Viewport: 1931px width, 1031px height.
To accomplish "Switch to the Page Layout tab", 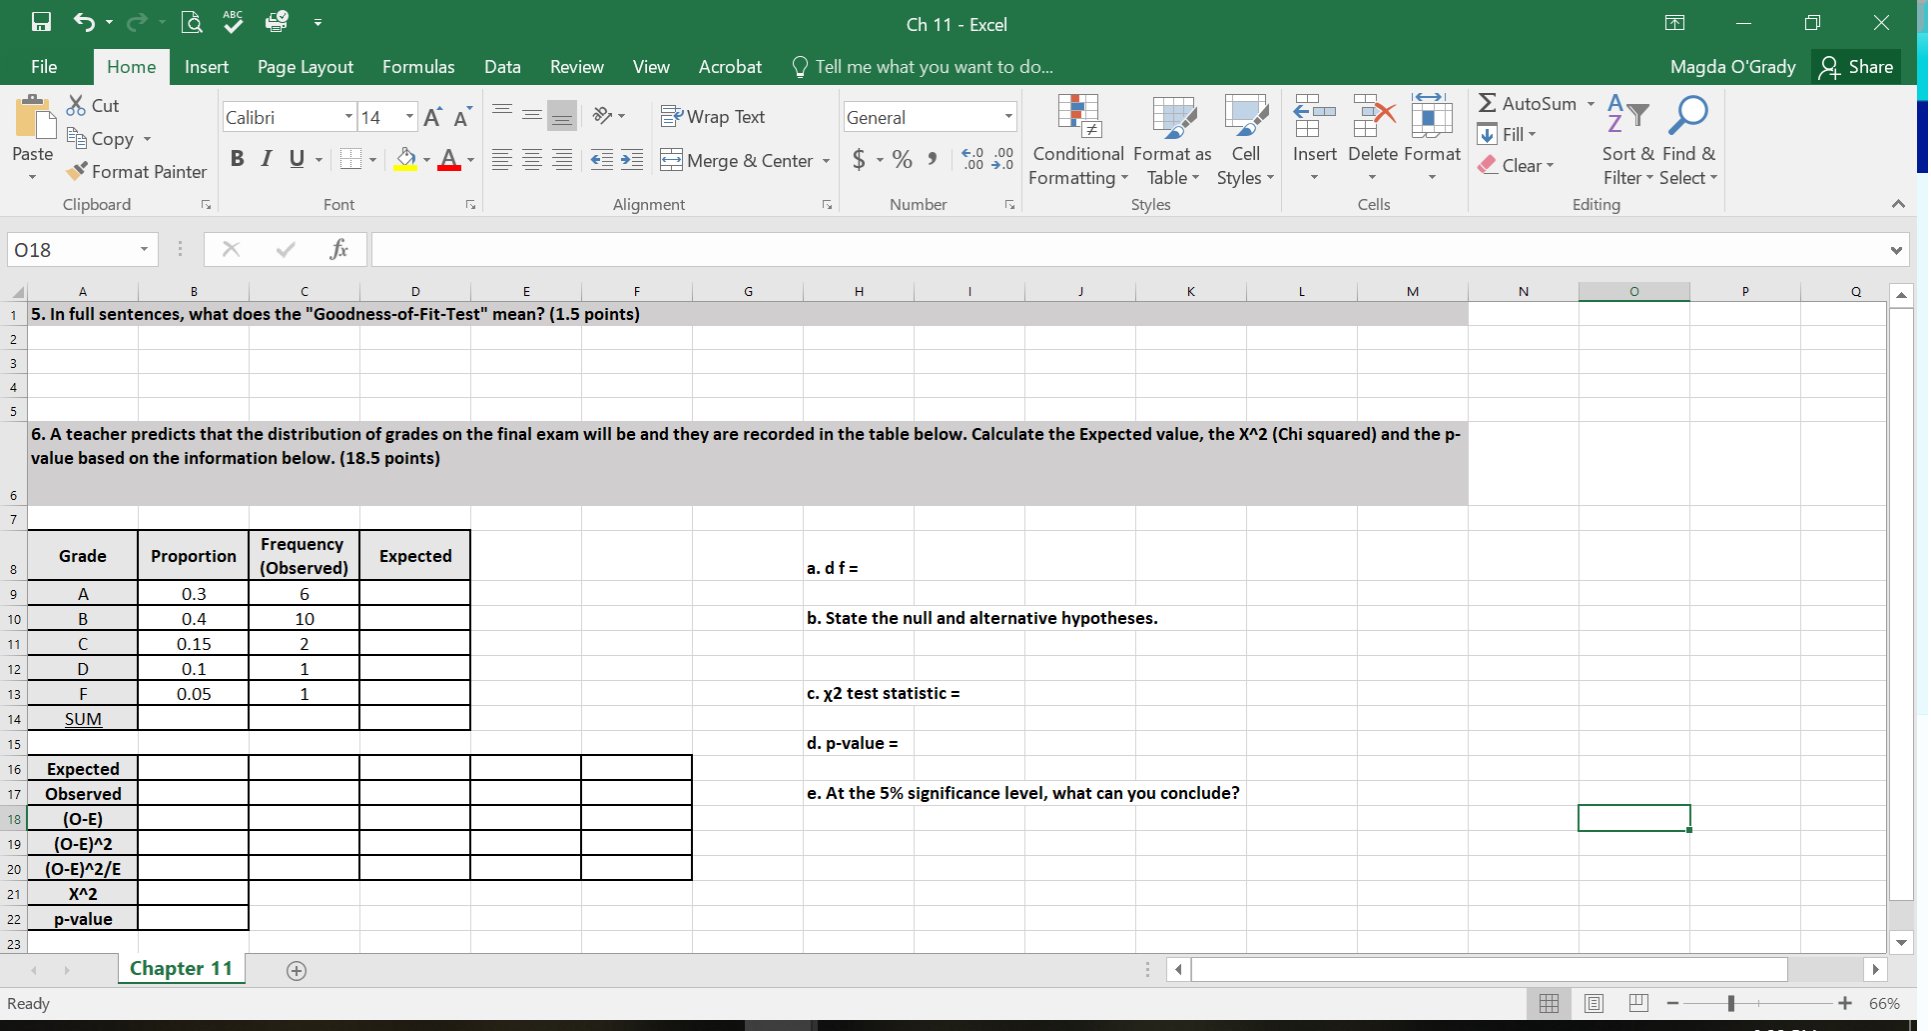I will click(305, 67).
